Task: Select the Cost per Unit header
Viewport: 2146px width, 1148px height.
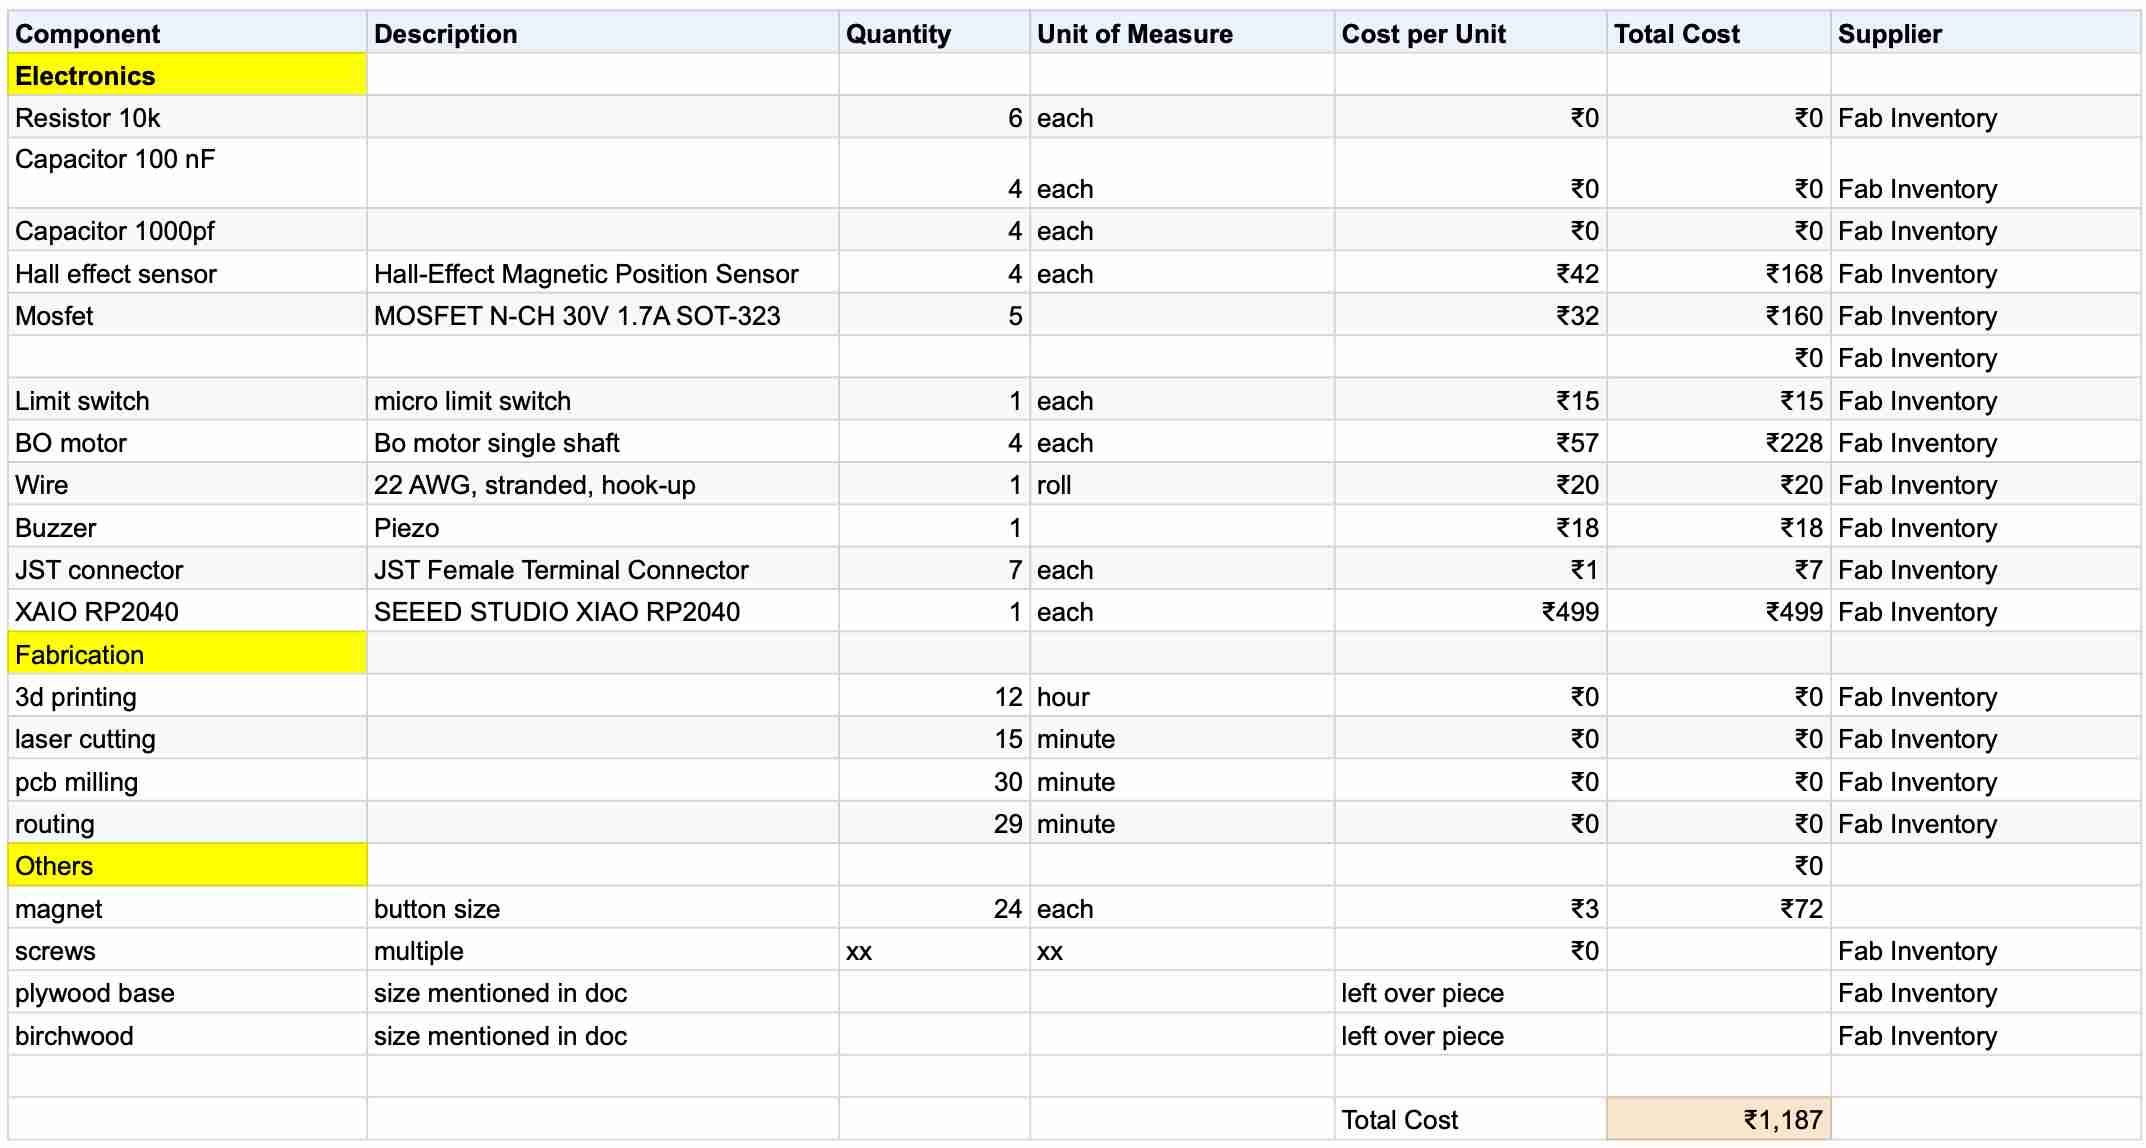Action: tap(1470, 33)
